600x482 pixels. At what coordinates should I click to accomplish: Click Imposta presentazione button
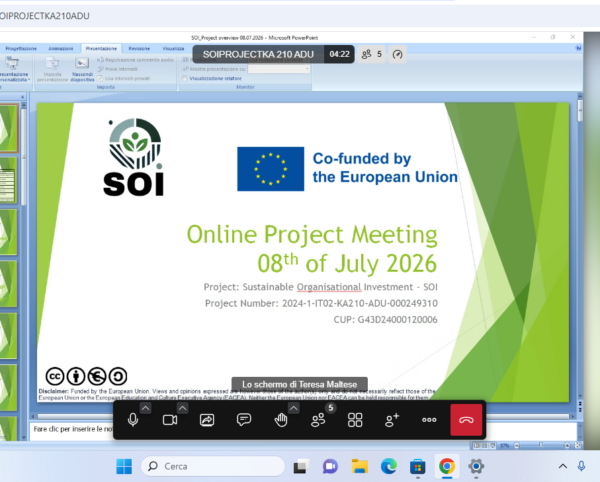click(52, 70)
